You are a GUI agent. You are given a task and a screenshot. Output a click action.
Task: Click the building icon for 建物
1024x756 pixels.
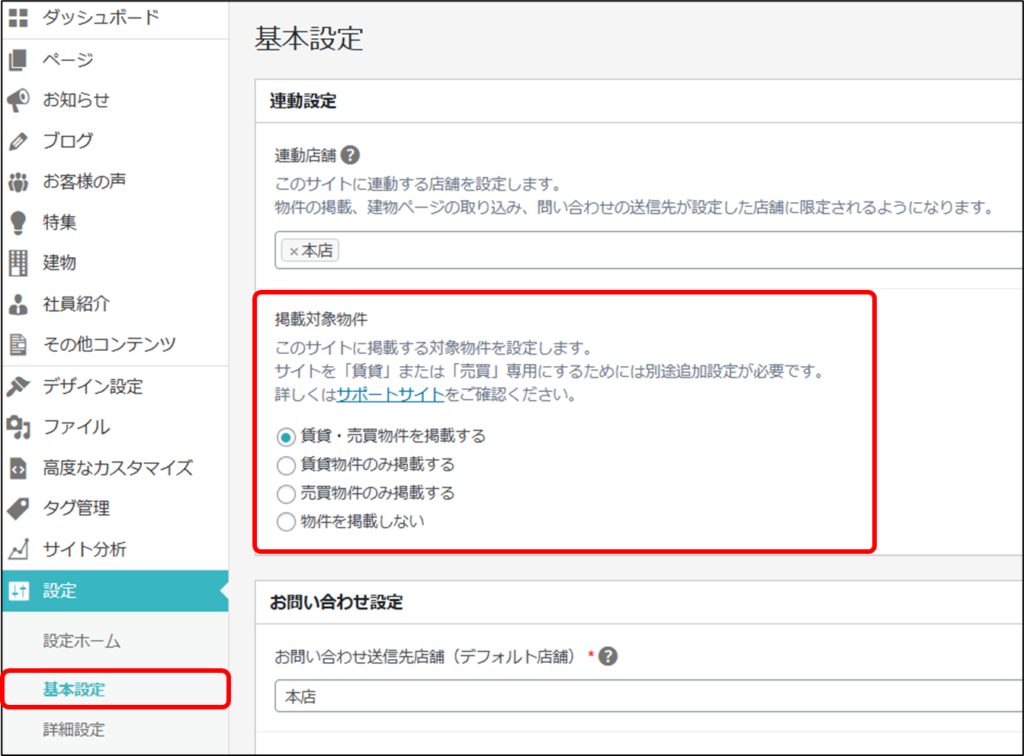coord(18,263)
